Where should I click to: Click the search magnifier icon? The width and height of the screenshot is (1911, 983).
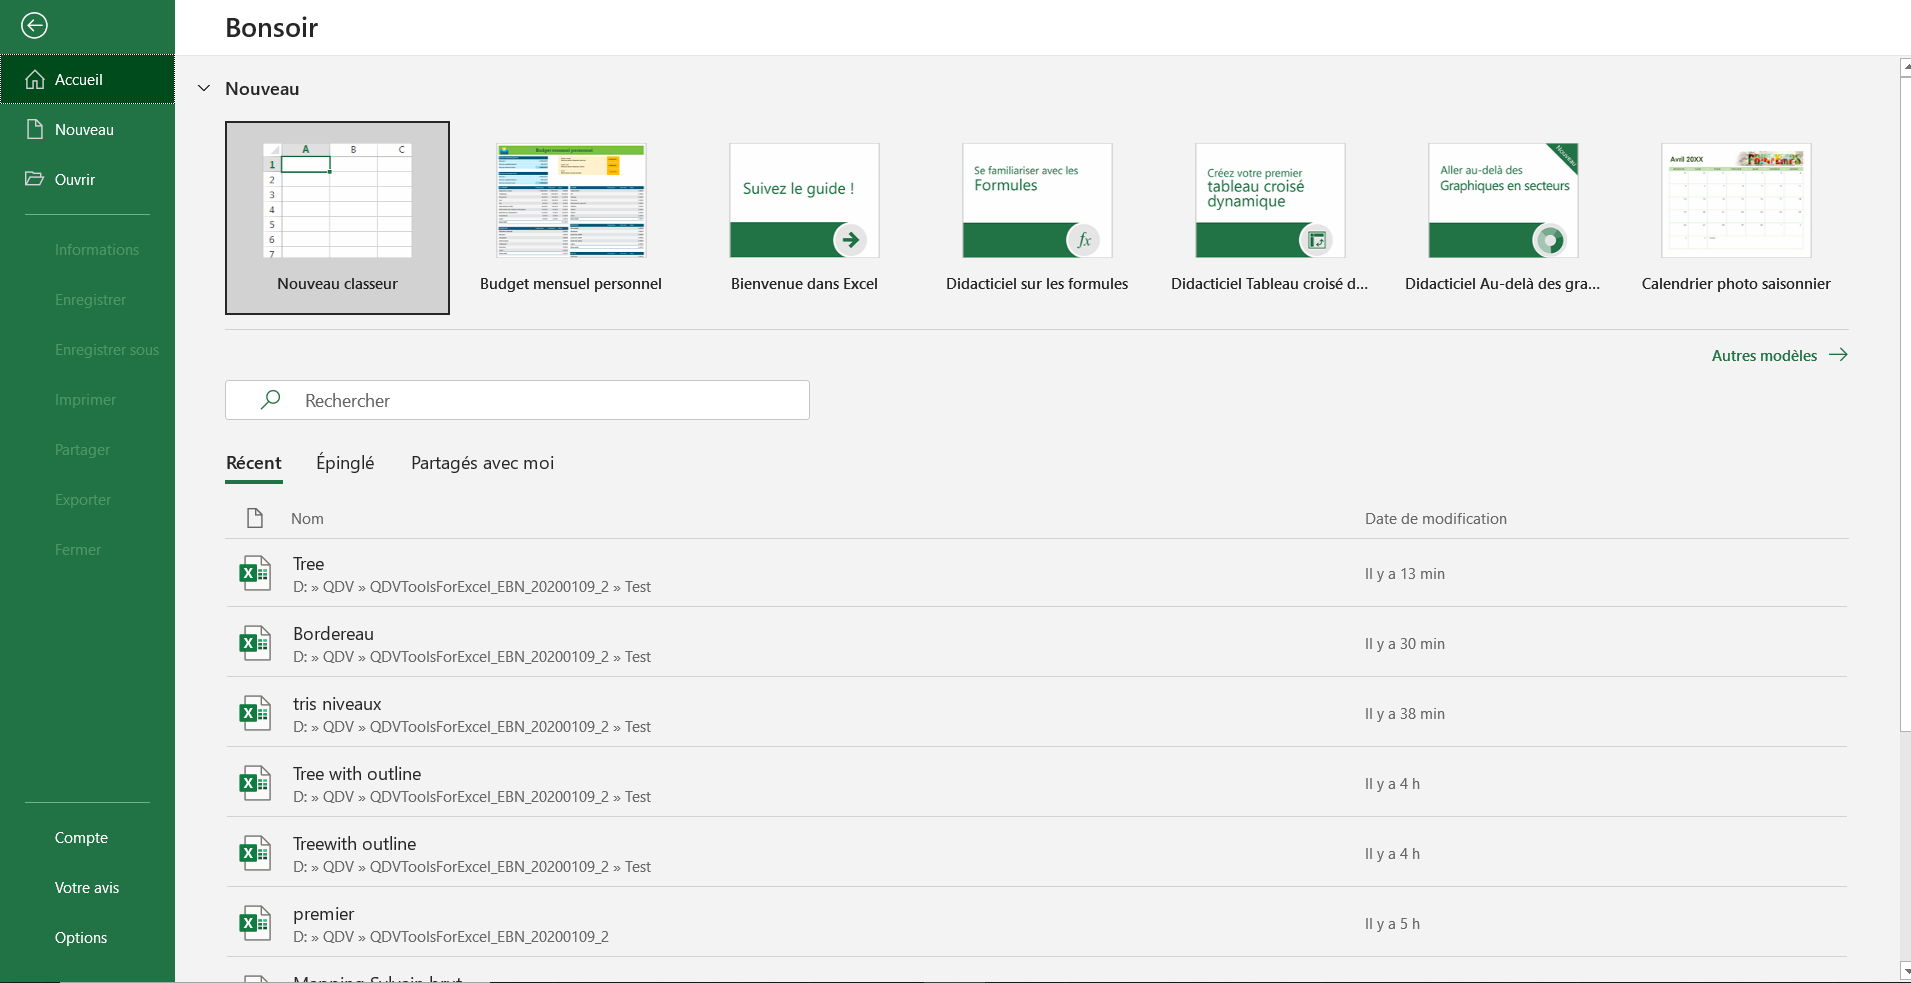(x=270, y=400)
